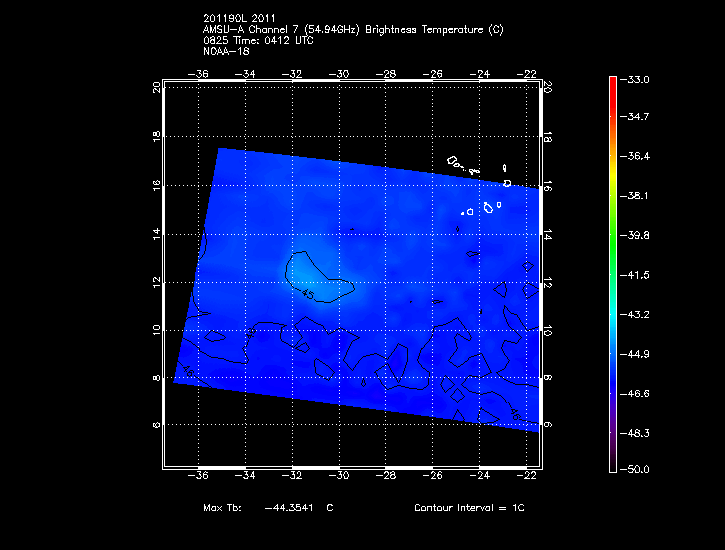Click the -38.1 colorbar tick label
725x550 pixels.
(636, 196)
